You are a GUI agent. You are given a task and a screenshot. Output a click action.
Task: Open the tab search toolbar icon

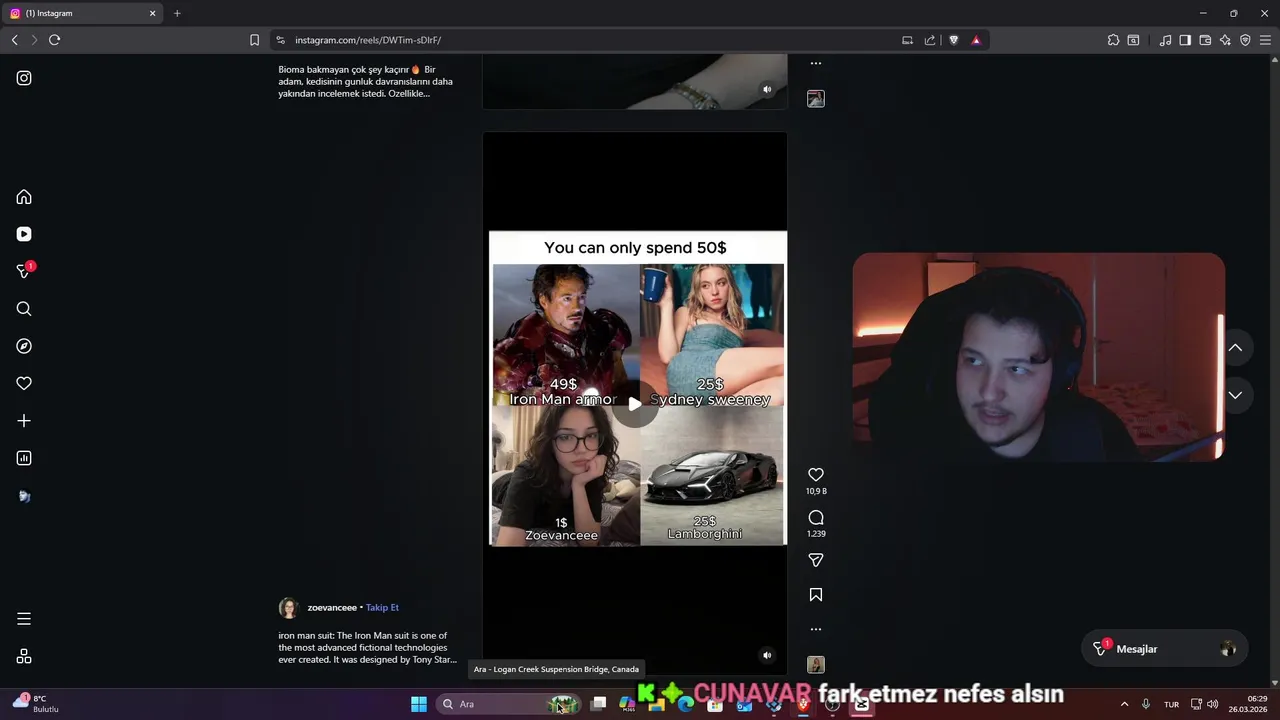tap(1133, 40)
